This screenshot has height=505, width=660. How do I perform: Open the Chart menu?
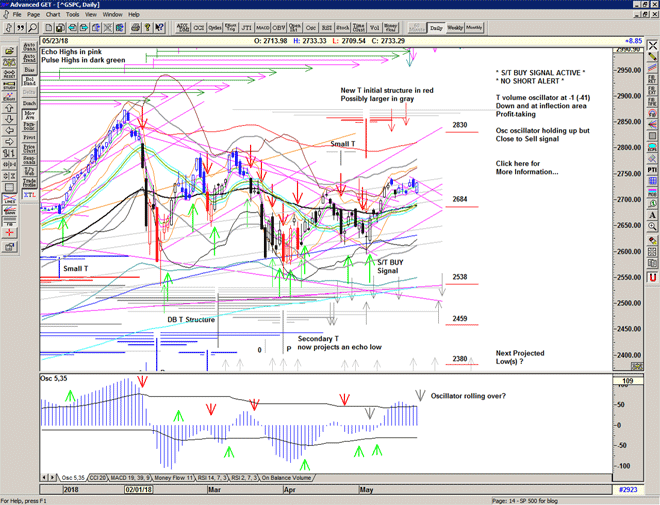pos(53,15)
